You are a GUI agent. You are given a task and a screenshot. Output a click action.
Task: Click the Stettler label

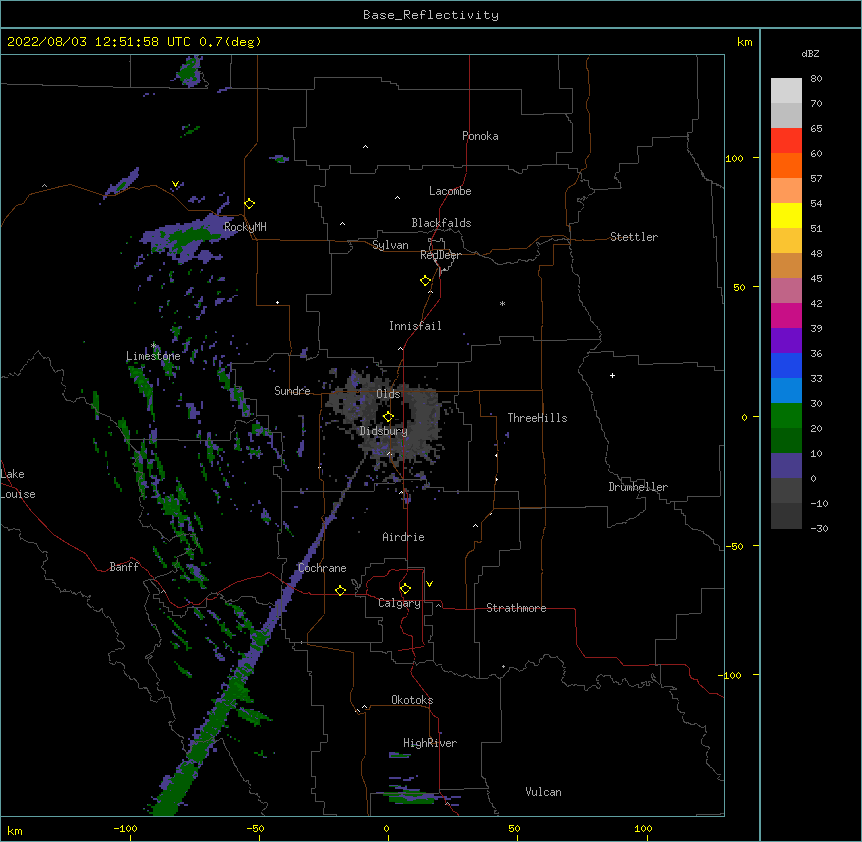coord(634,237)
